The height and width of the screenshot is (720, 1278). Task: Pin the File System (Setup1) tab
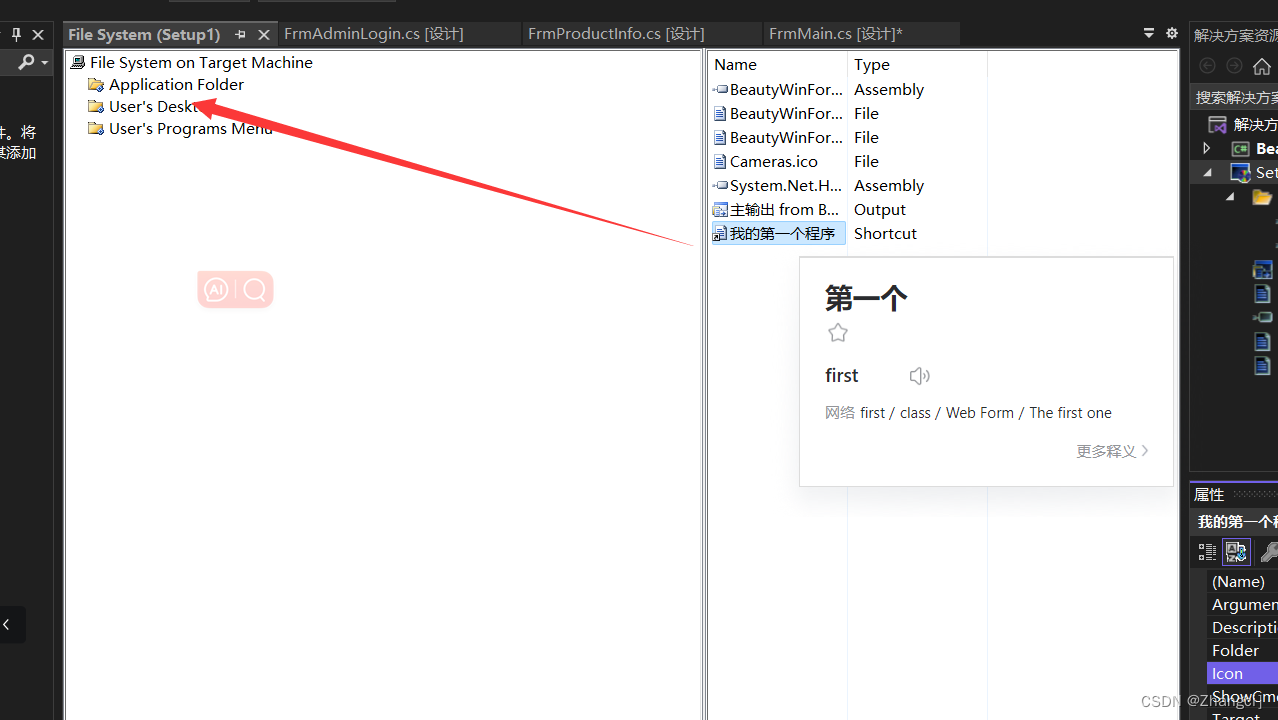point(240,34)
